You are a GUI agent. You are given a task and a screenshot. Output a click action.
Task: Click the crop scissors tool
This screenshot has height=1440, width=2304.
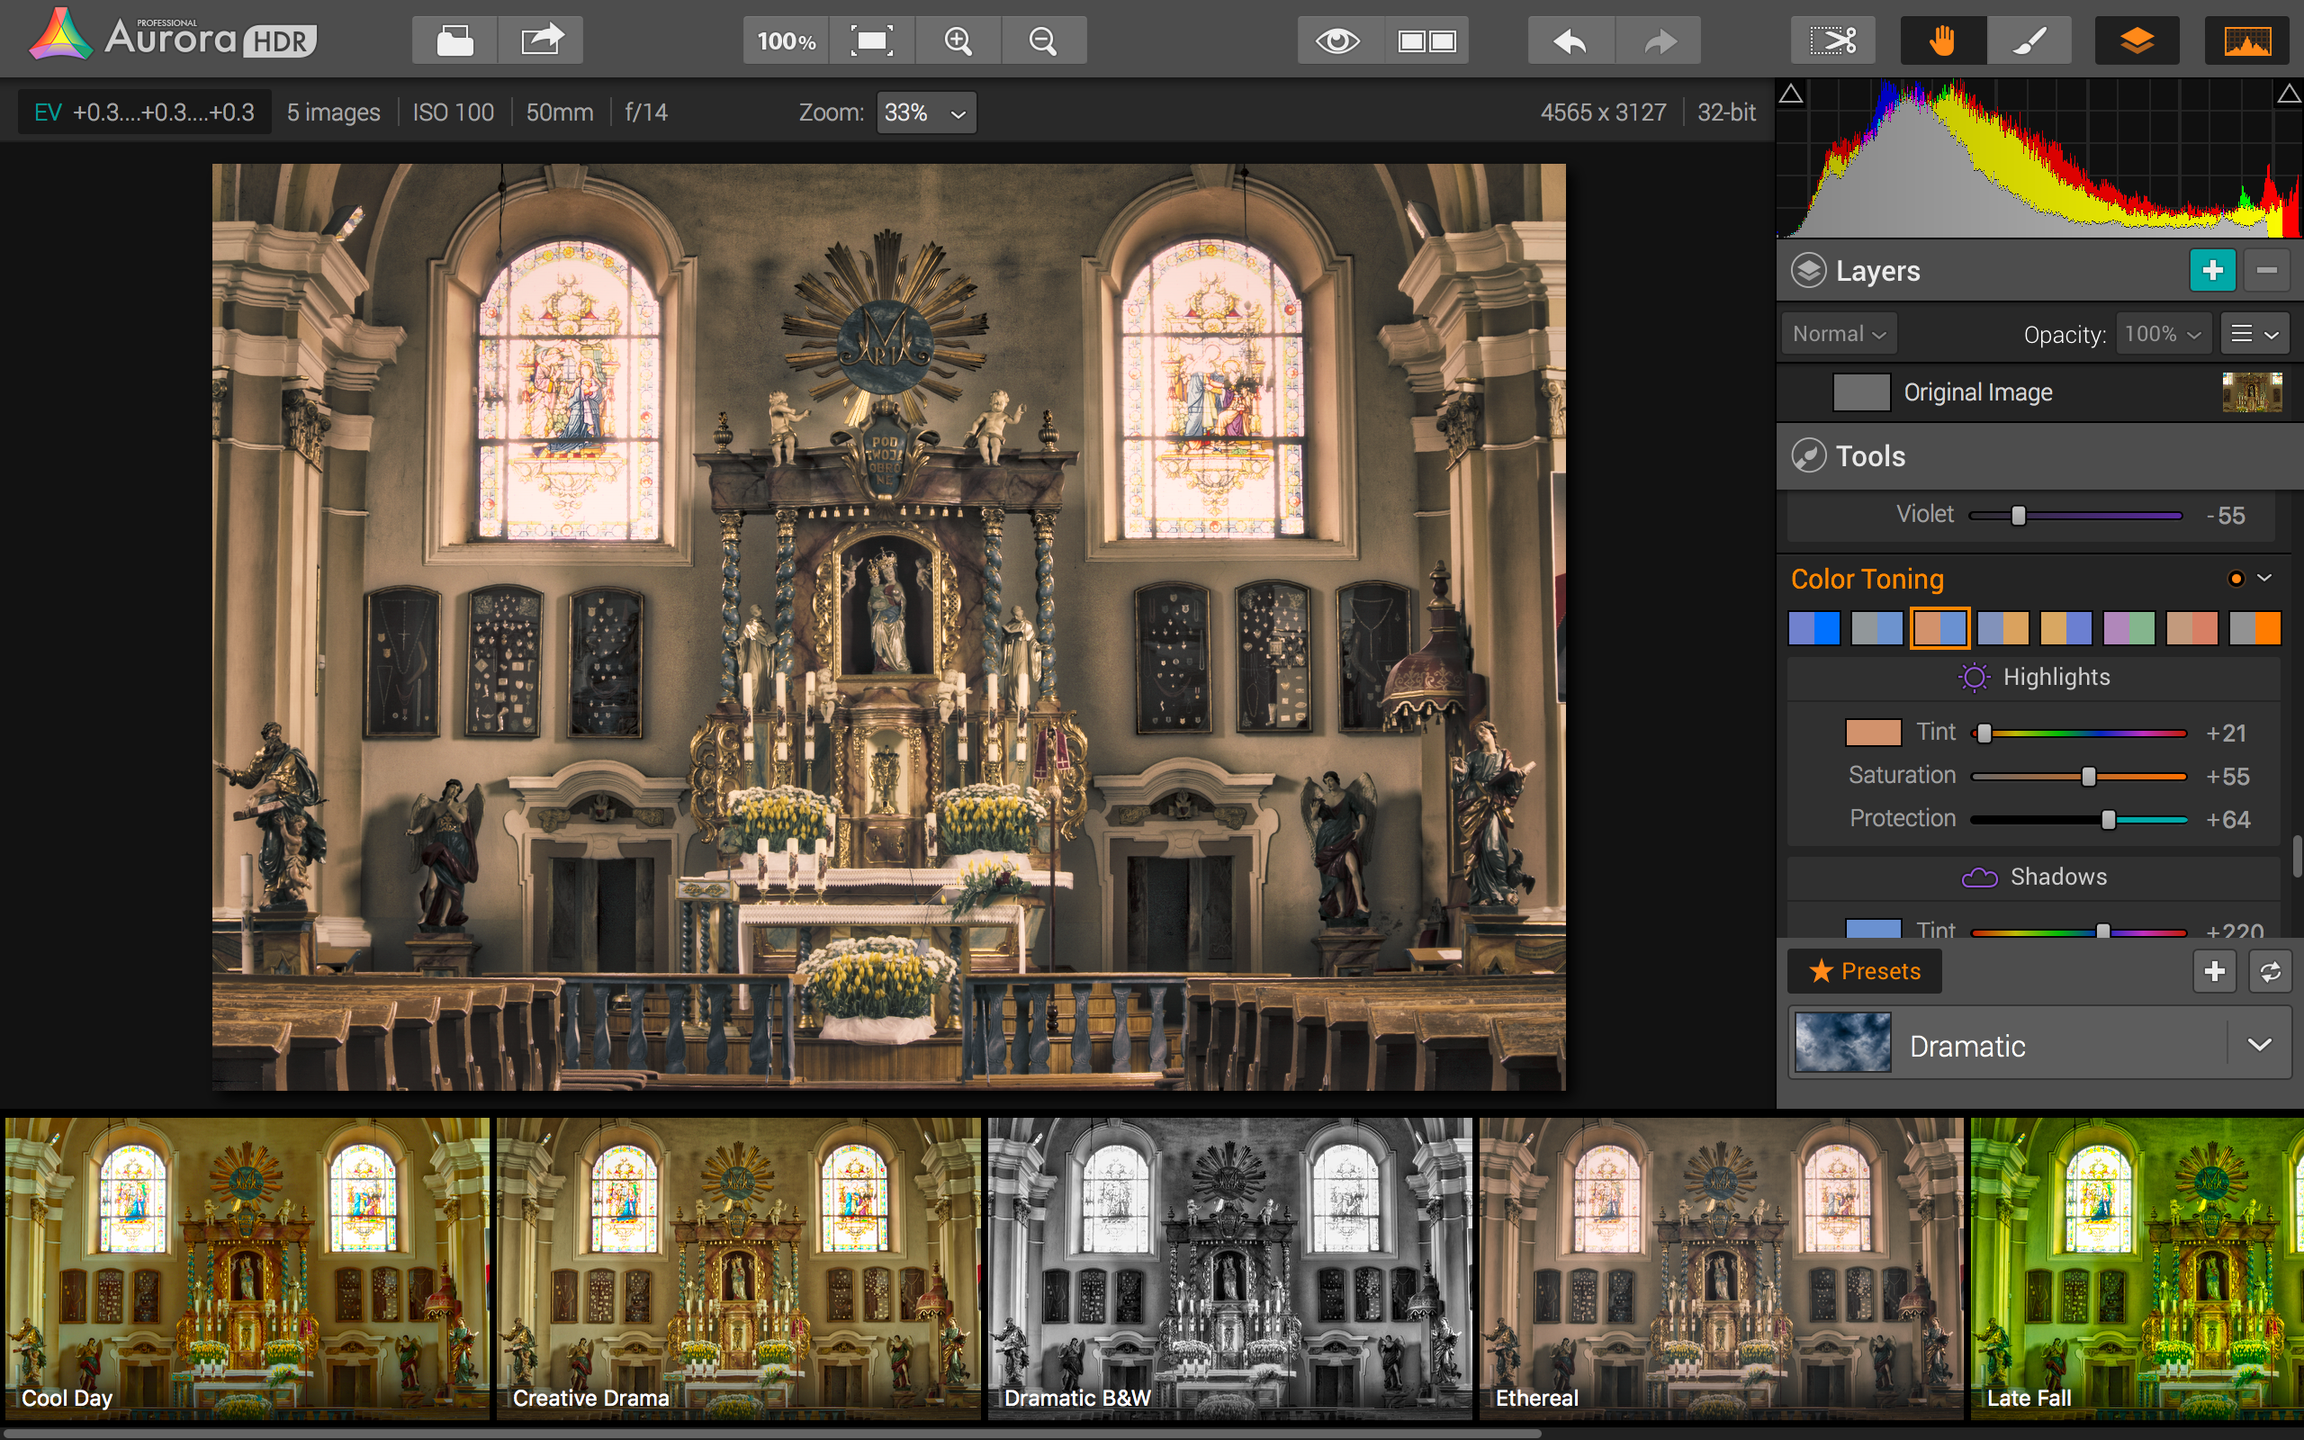pos(1832,41)
